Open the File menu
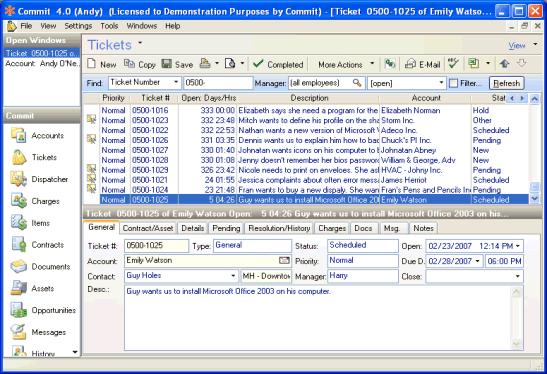 26,26
